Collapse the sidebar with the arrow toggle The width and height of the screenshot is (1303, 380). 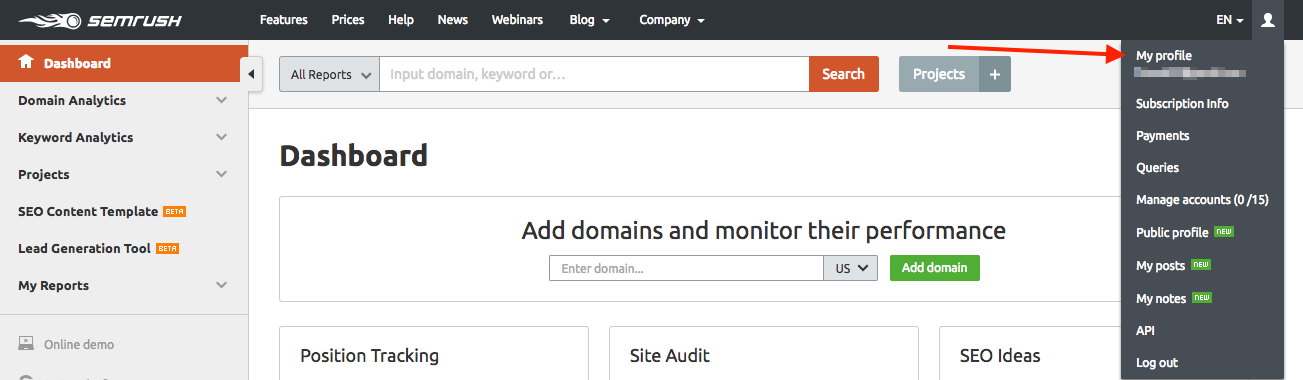click(x=251, y=74)
